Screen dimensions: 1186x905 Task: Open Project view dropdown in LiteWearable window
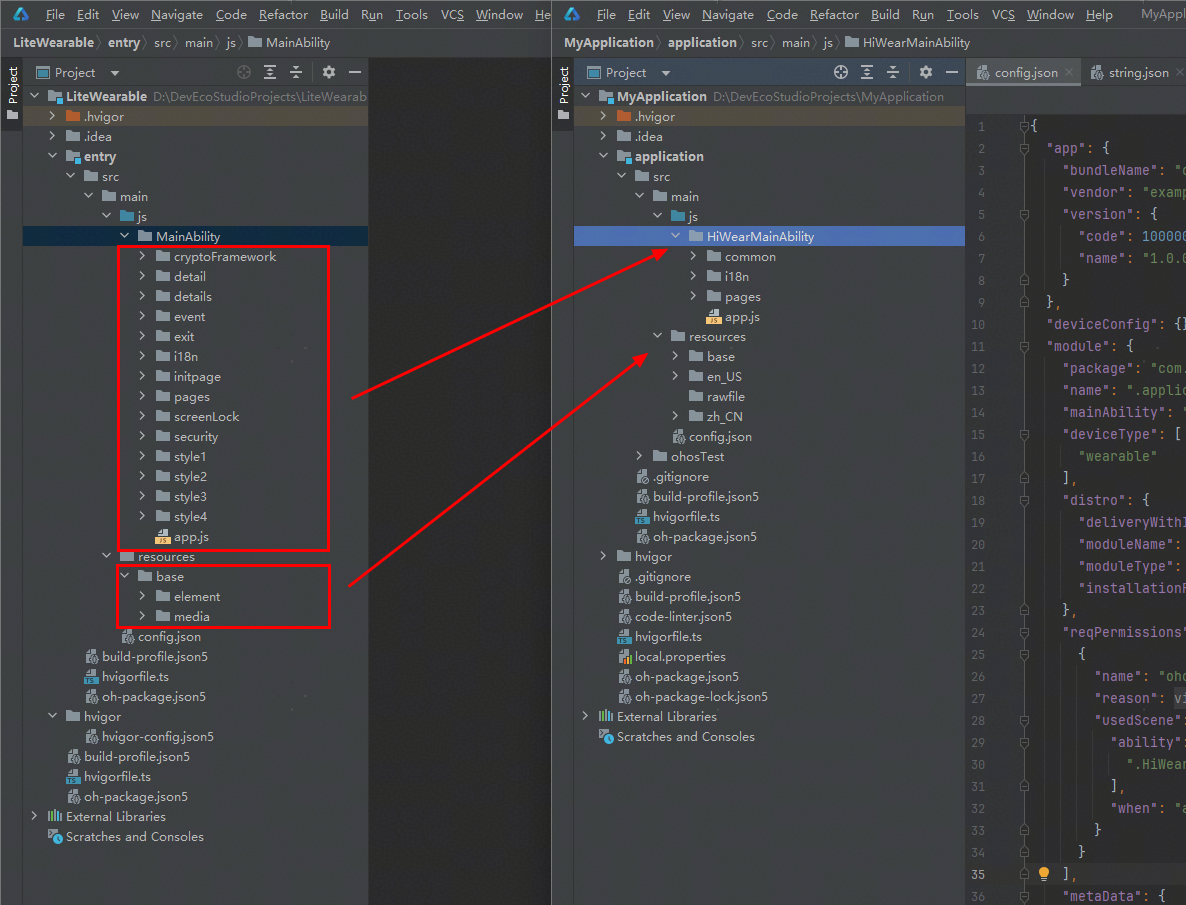point(115,73)
